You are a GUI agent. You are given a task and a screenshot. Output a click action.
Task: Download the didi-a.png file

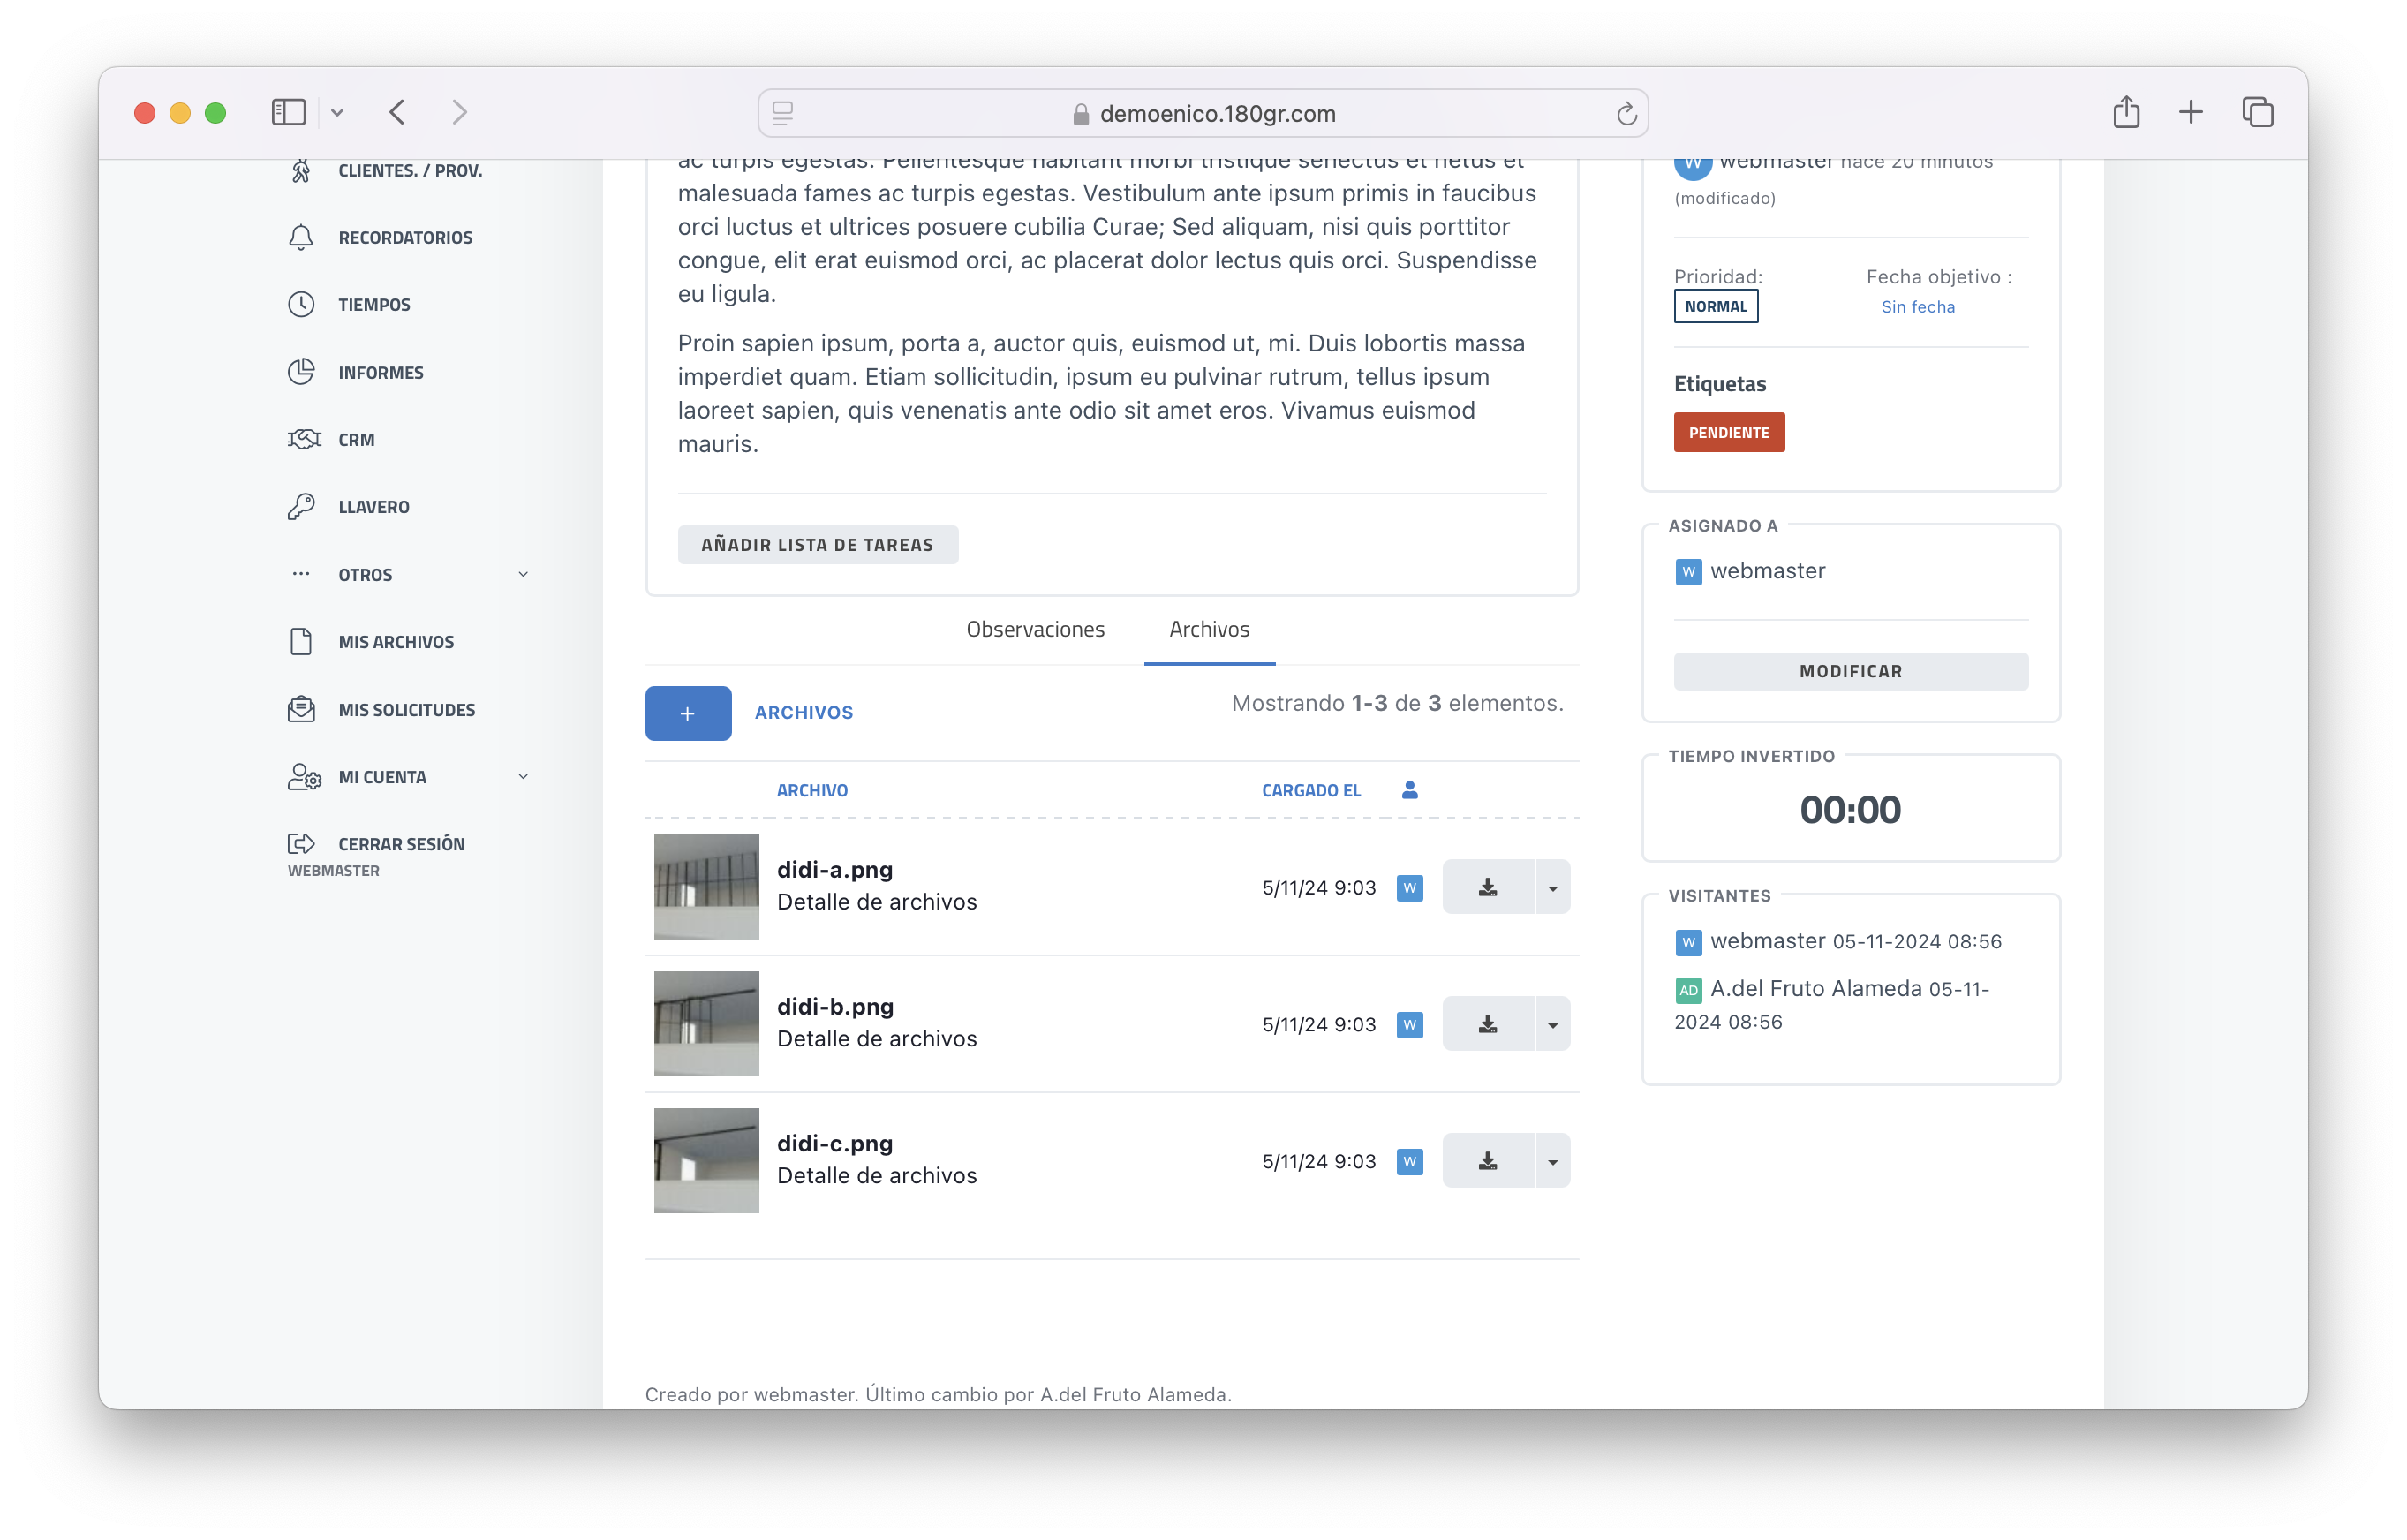1487,887
